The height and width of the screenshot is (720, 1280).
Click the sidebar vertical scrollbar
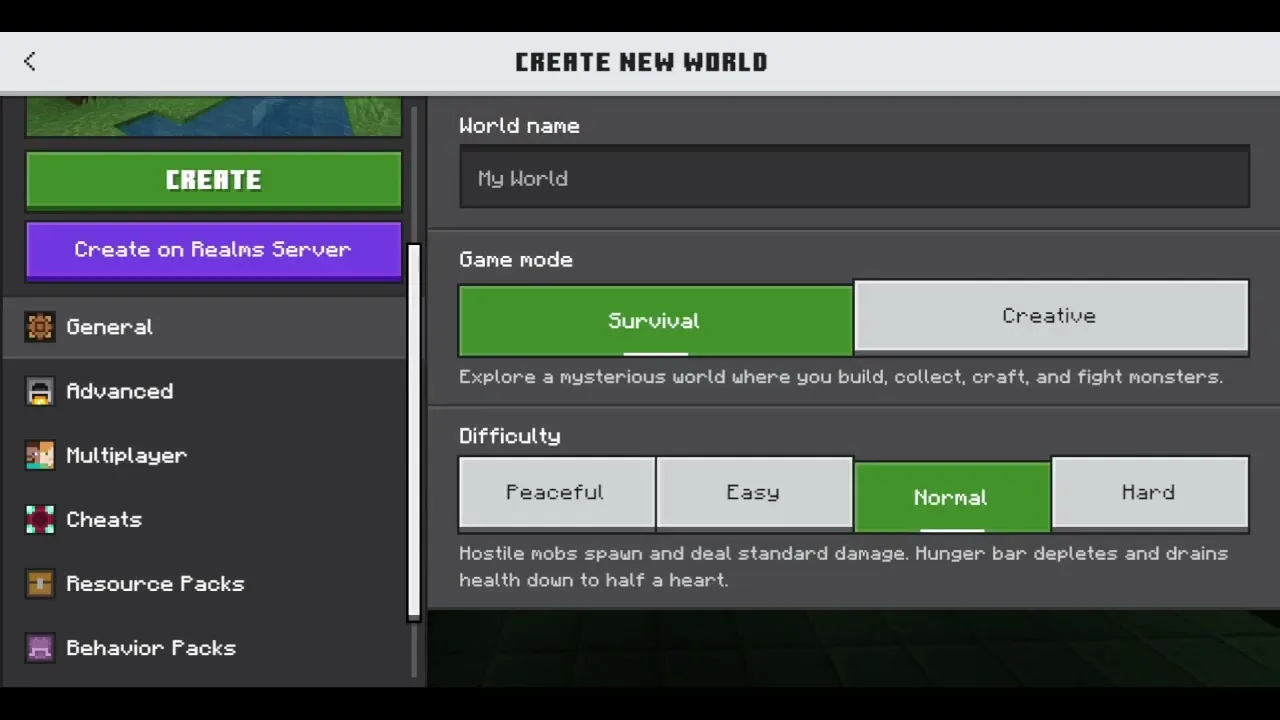coord(414,430)
